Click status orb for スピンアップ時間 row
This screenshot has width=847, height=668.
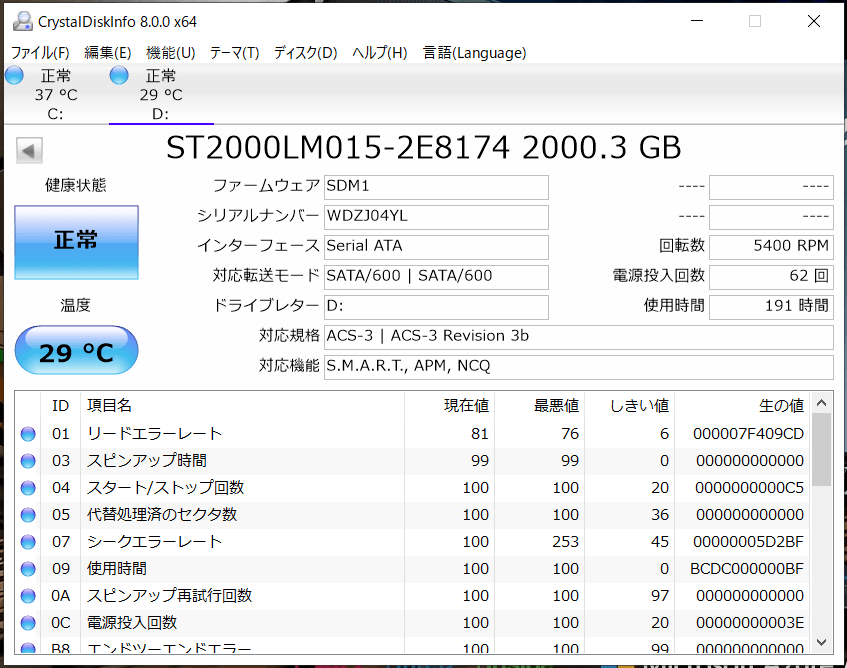[28, 461]
